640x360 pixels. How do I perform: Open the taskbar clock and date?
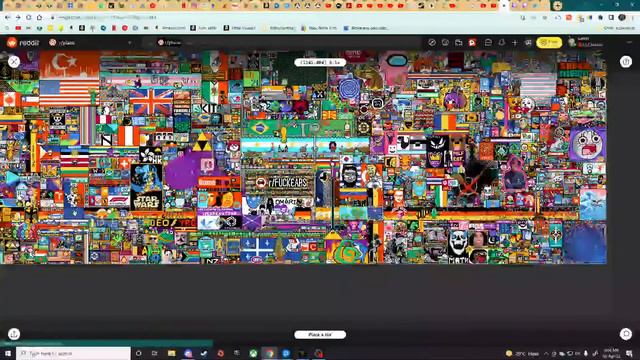click(x=611, y=353)
